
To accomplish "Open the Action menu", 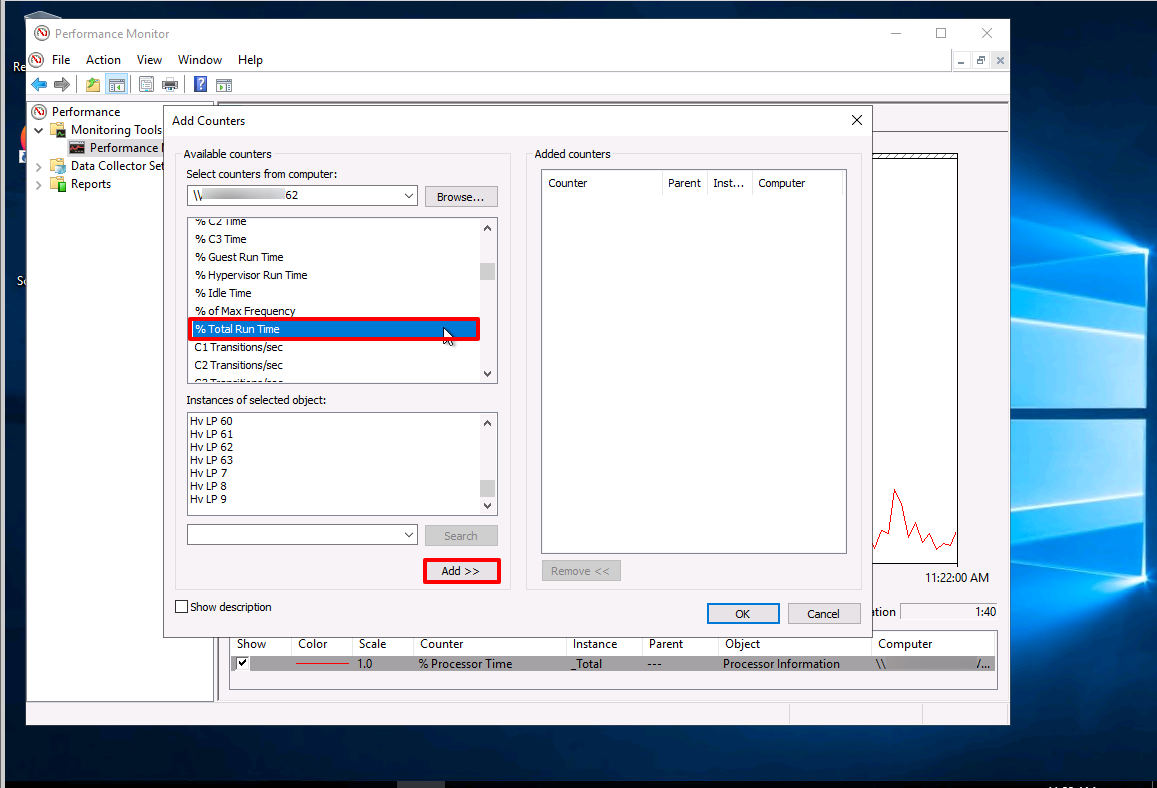I will click(x=103, y=60).
